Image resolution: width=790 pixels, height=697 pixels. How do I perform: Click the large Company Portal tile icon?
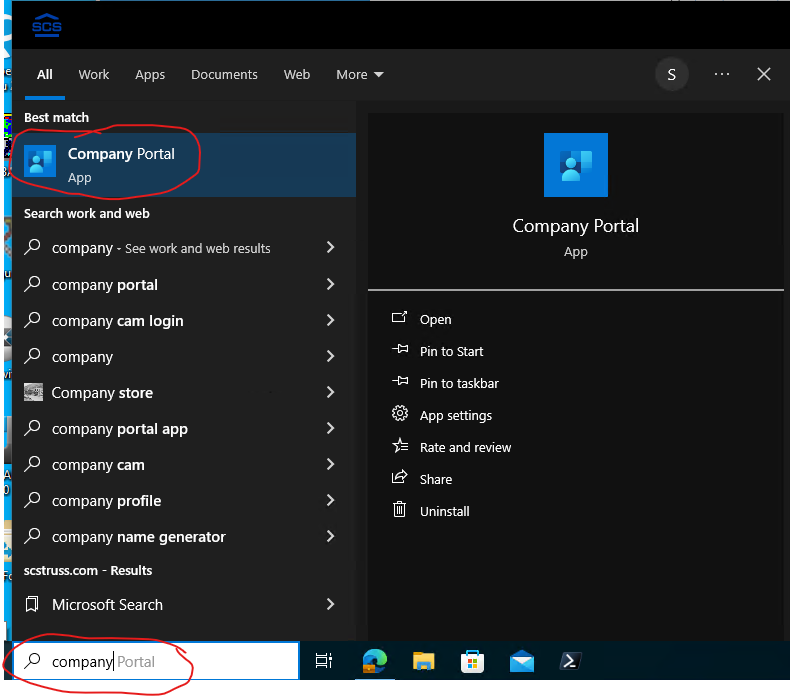pos(575,165)
